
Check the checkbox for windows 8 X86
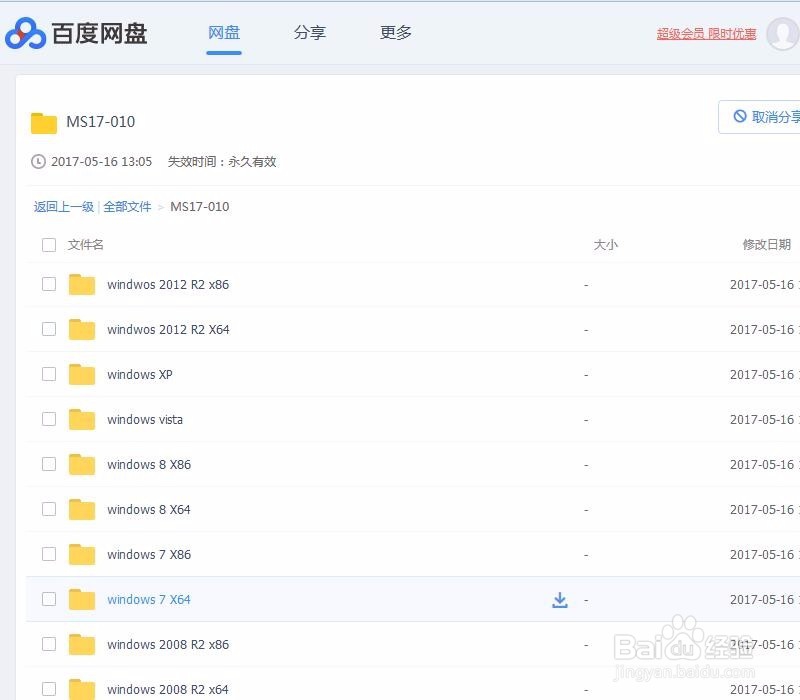49,464
